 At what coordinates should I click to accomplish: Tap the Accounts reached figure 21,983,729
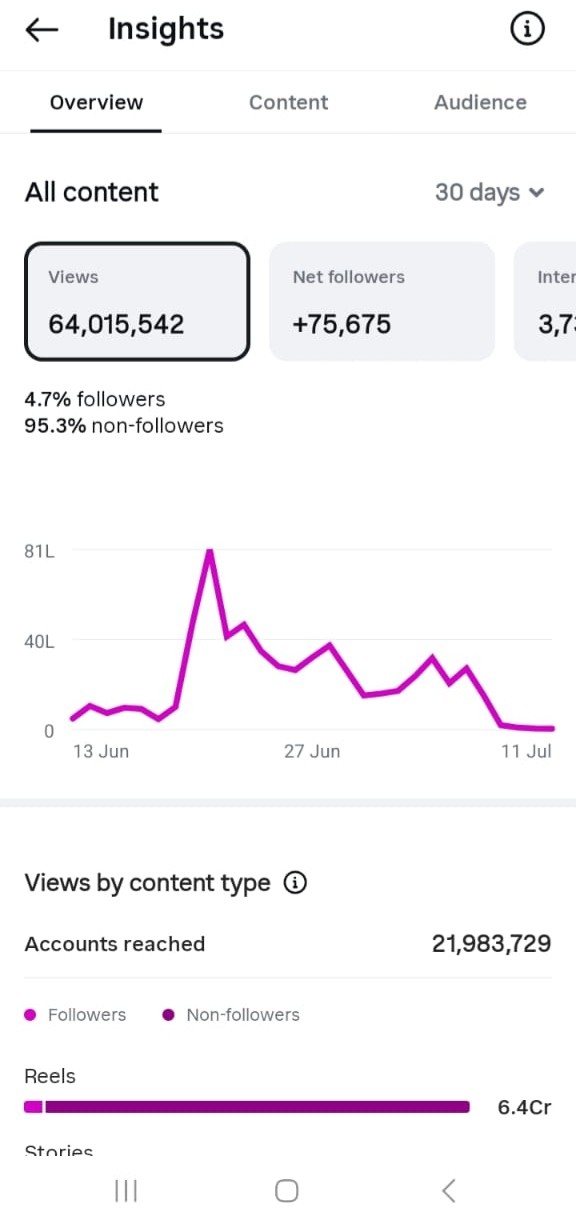click(491, 943)
